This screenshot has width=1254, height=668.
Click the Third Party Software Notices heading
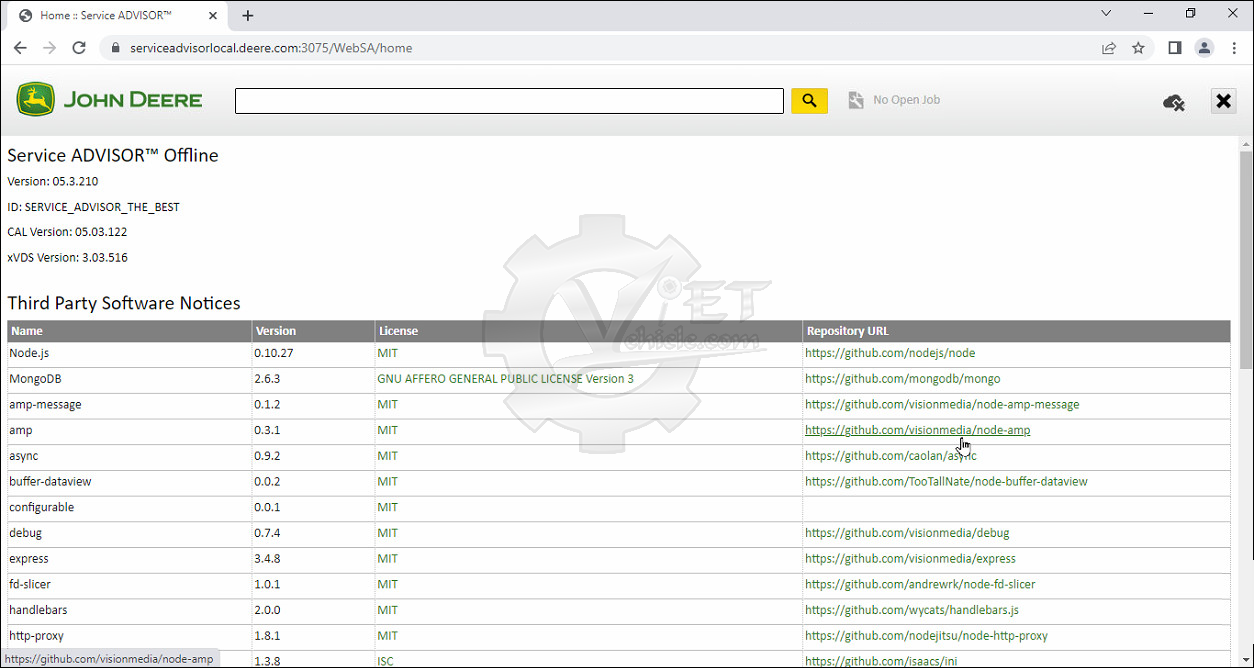click(x=124, y=303)
